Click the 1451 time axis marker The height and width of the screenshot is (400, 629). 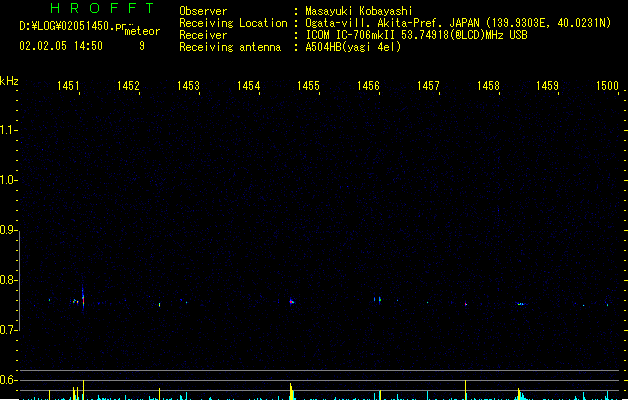(x=69, y=85)
